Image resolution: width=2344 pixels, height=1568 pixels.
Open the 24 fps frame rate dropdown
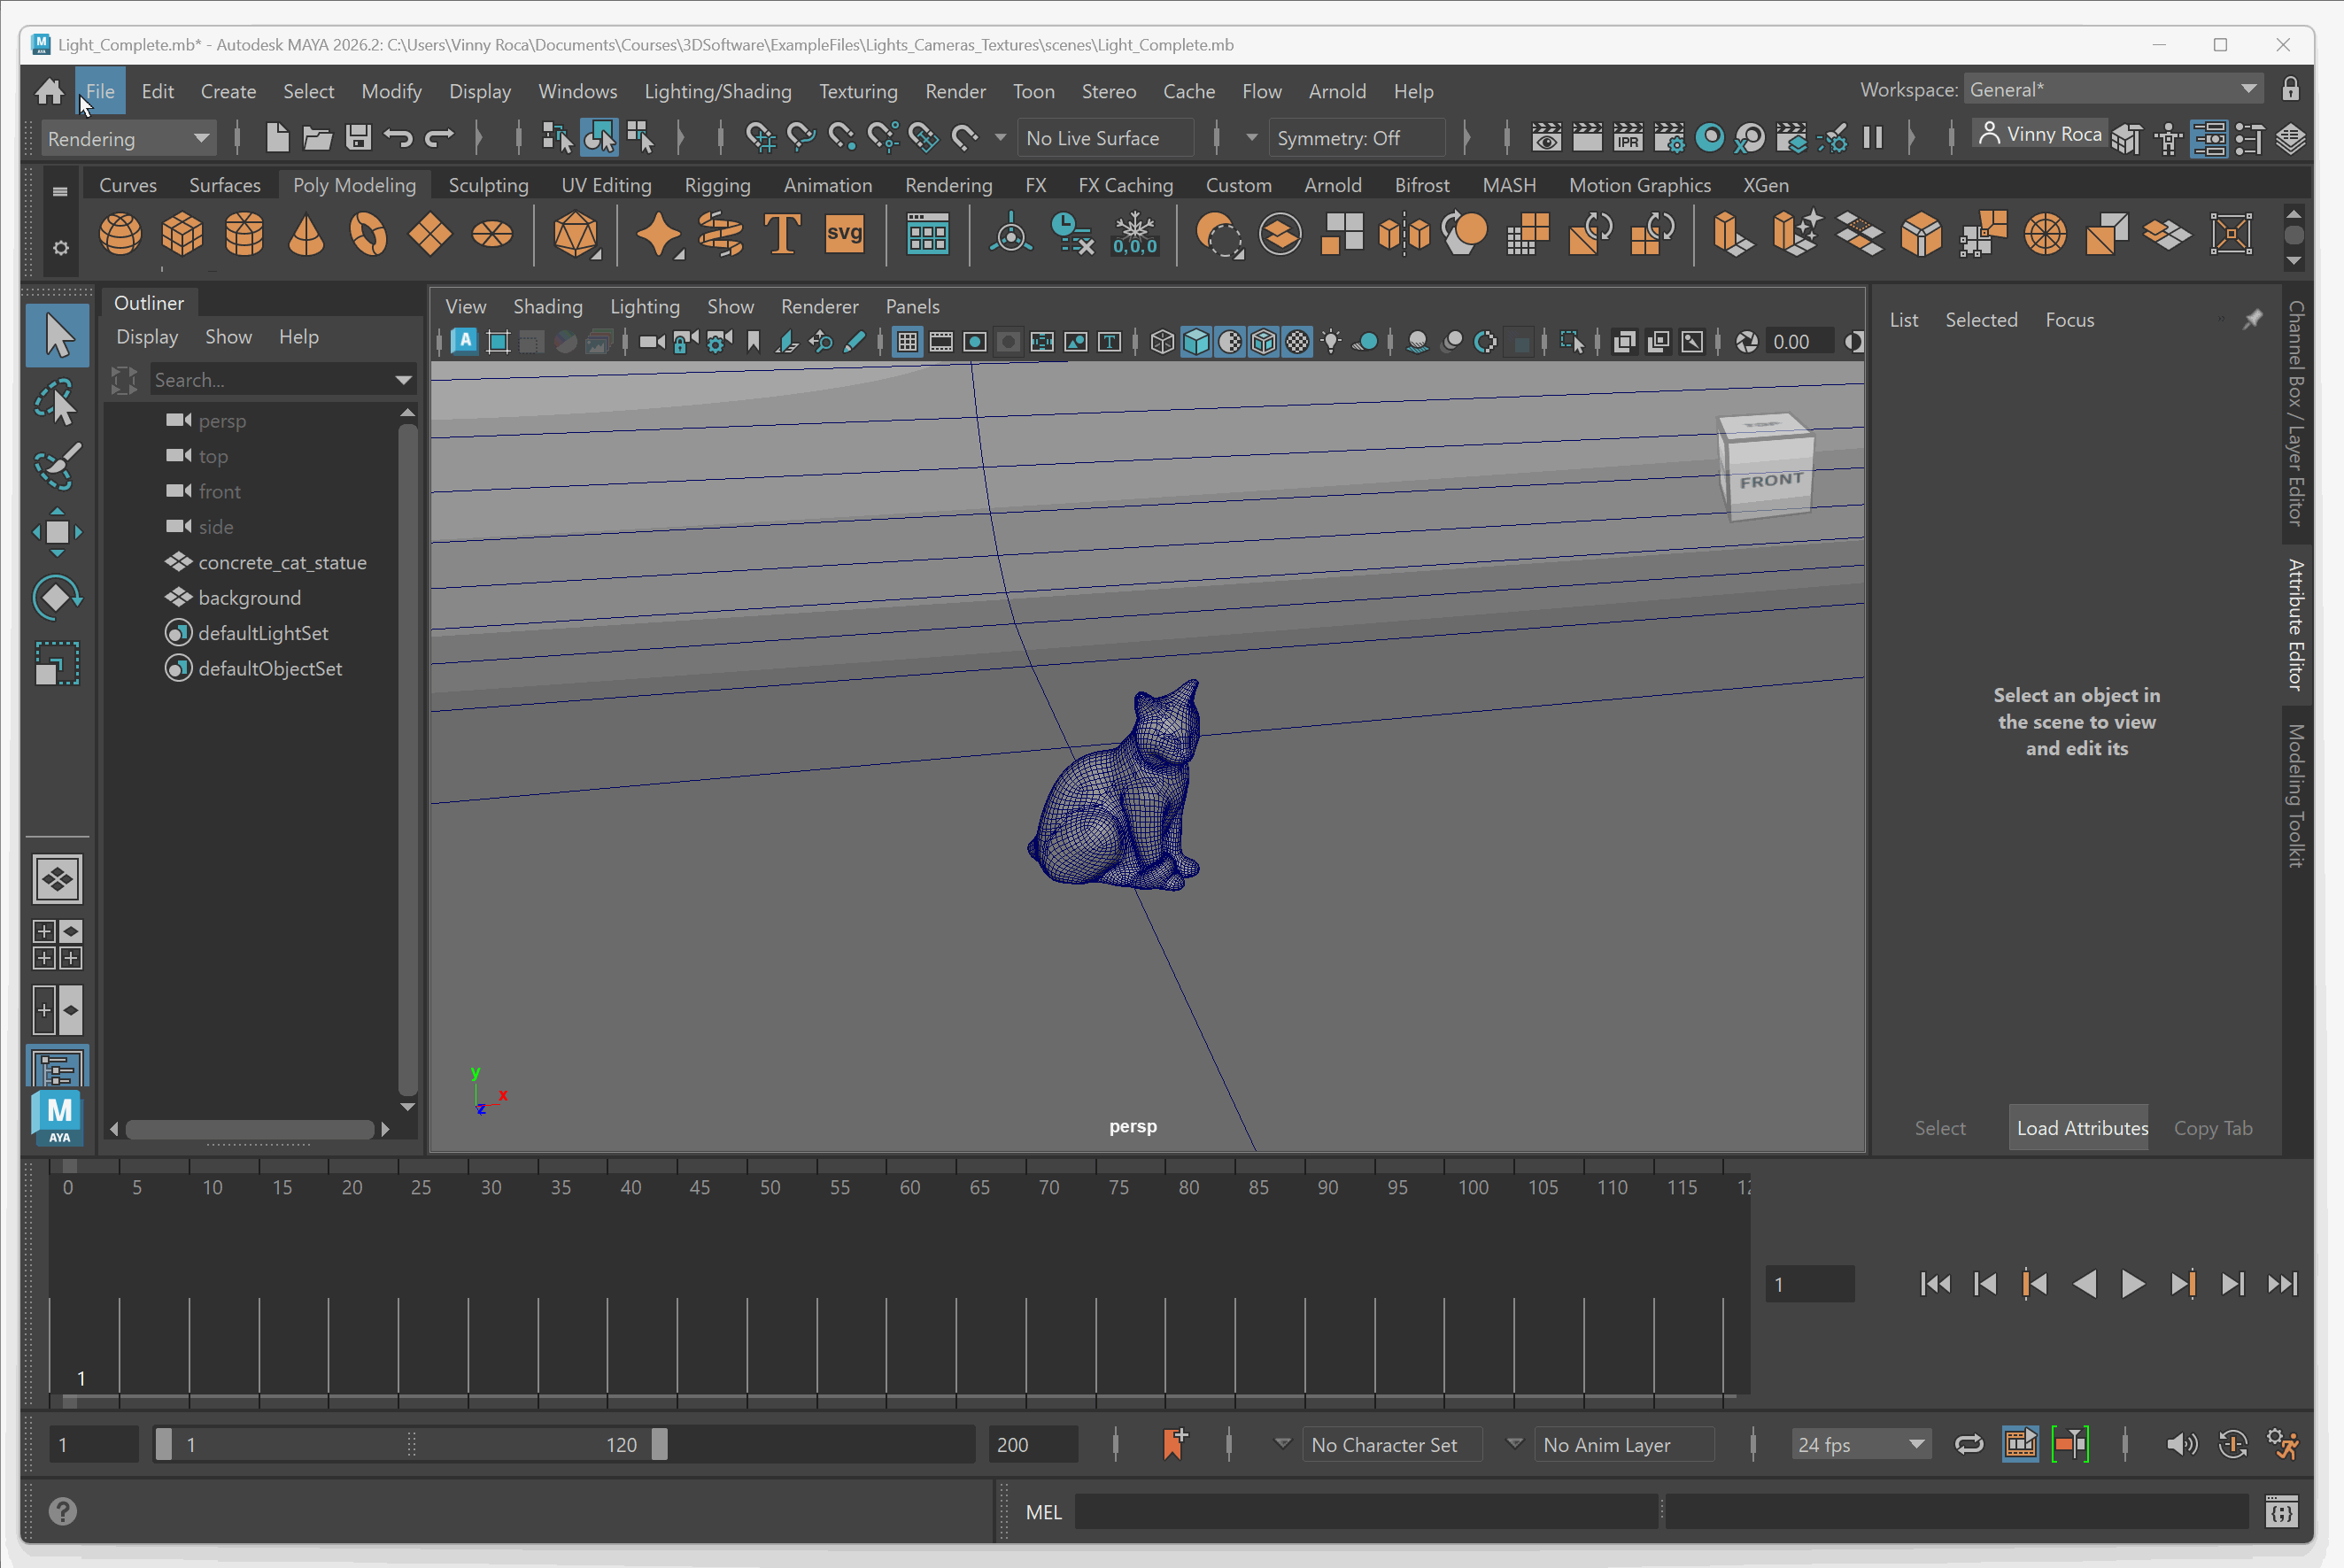[1859, 1444]
